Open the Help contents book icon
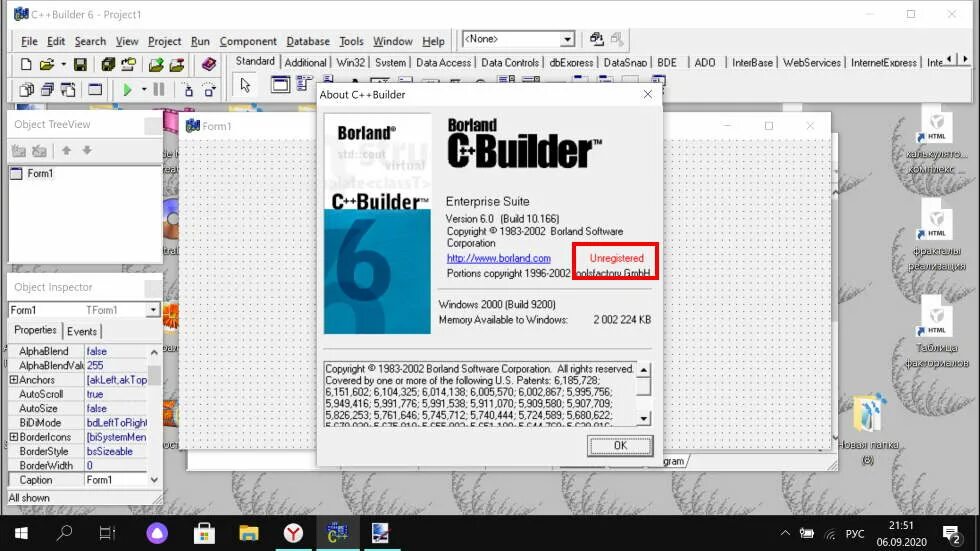The height and width of the screenshot is (551, 980). (x=208, y=64)
